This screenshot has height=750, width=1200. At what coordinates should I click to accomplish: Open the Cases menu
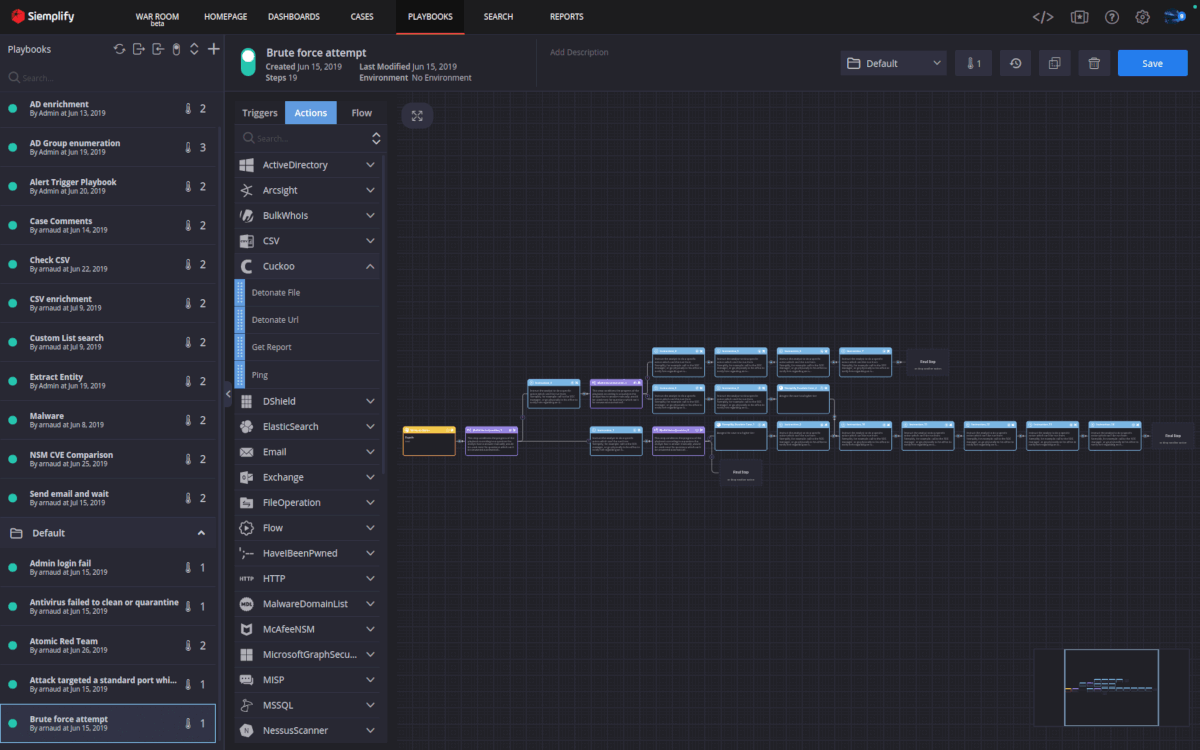point(361,17)
